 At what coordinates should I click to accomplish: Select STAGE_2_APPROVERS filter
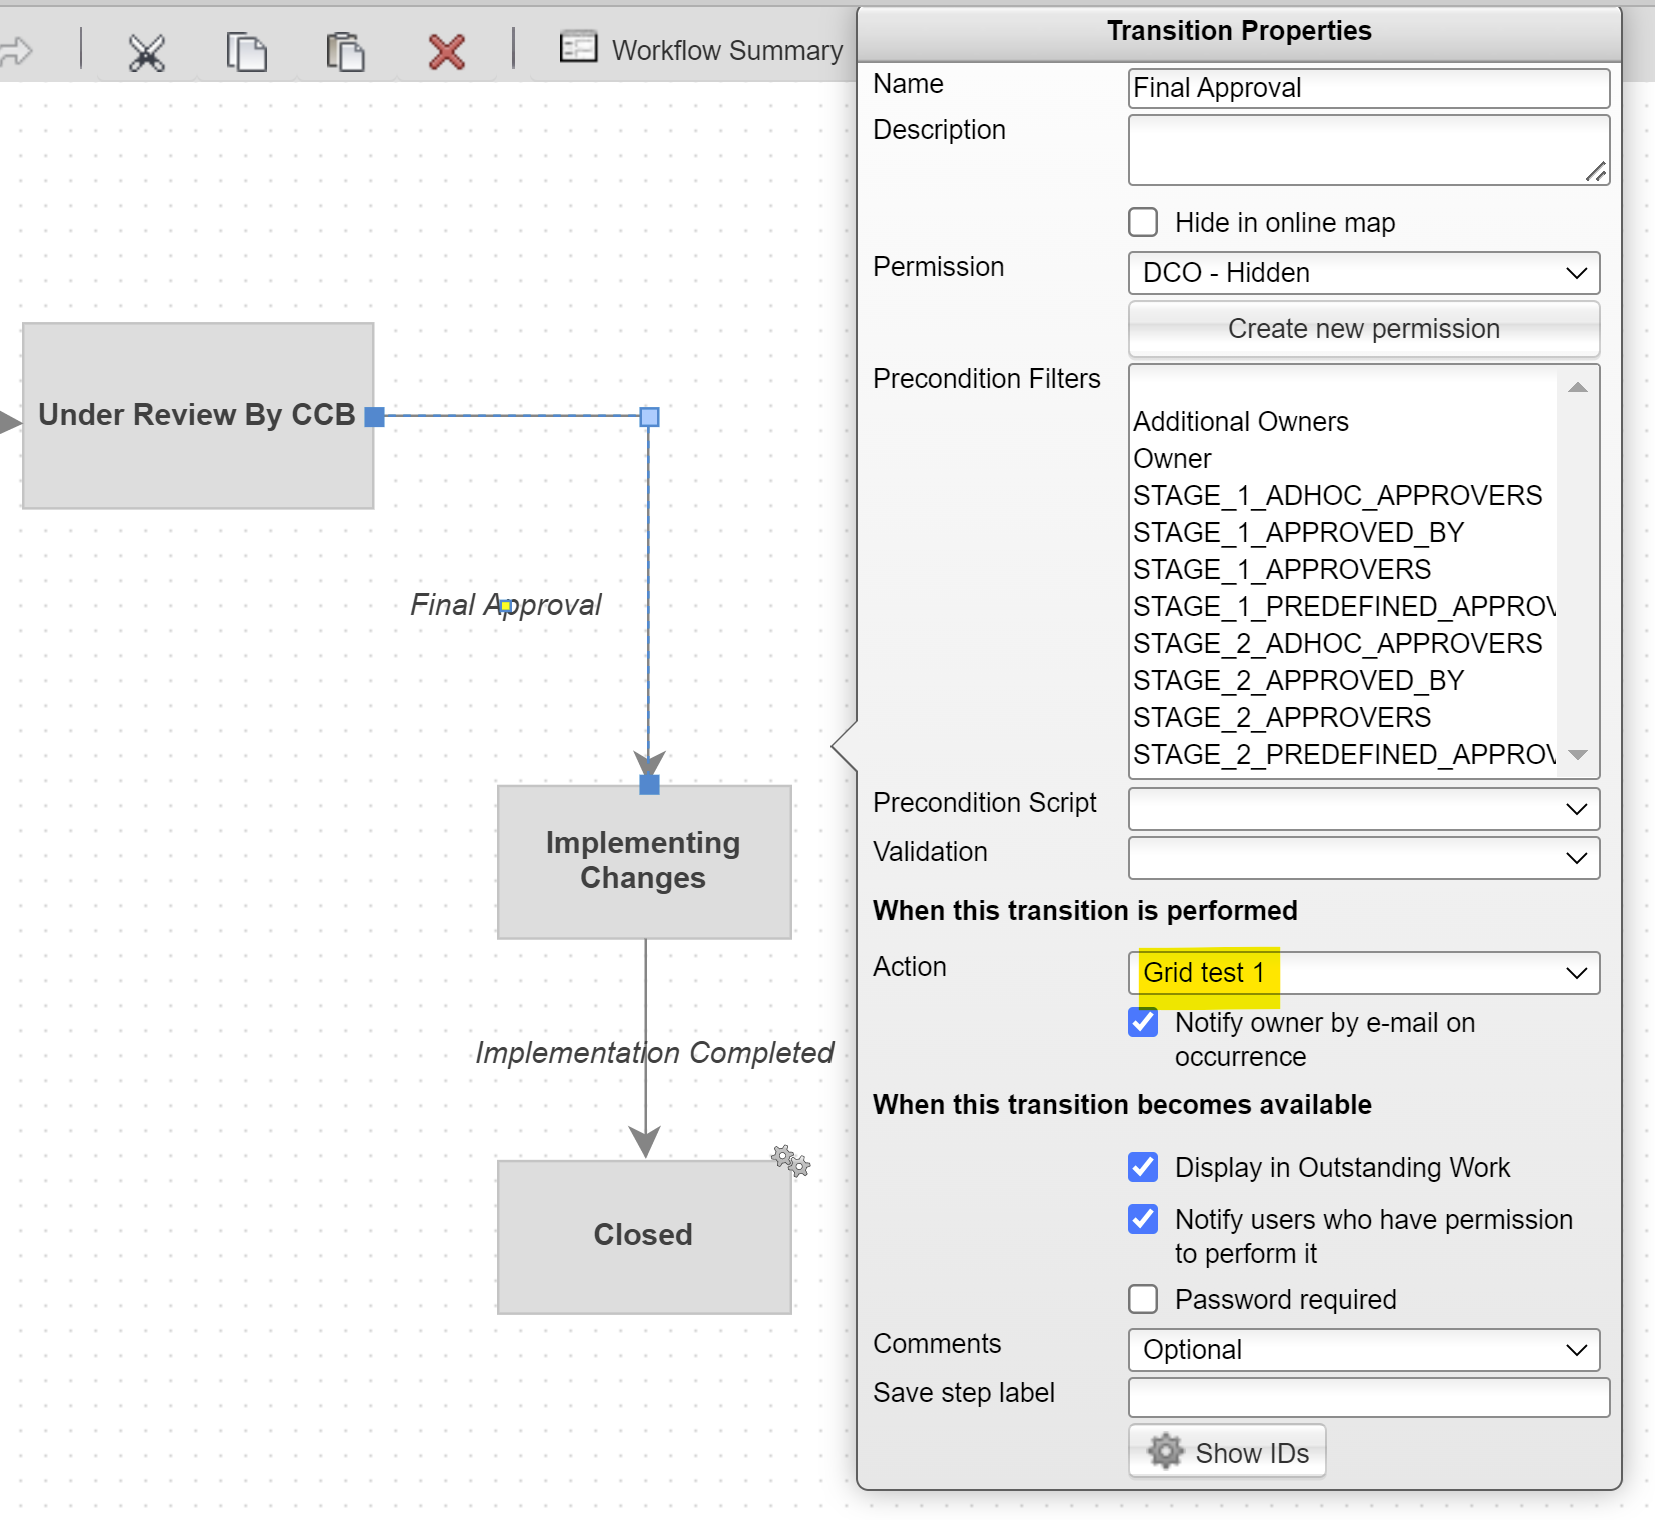(1343, 718)
